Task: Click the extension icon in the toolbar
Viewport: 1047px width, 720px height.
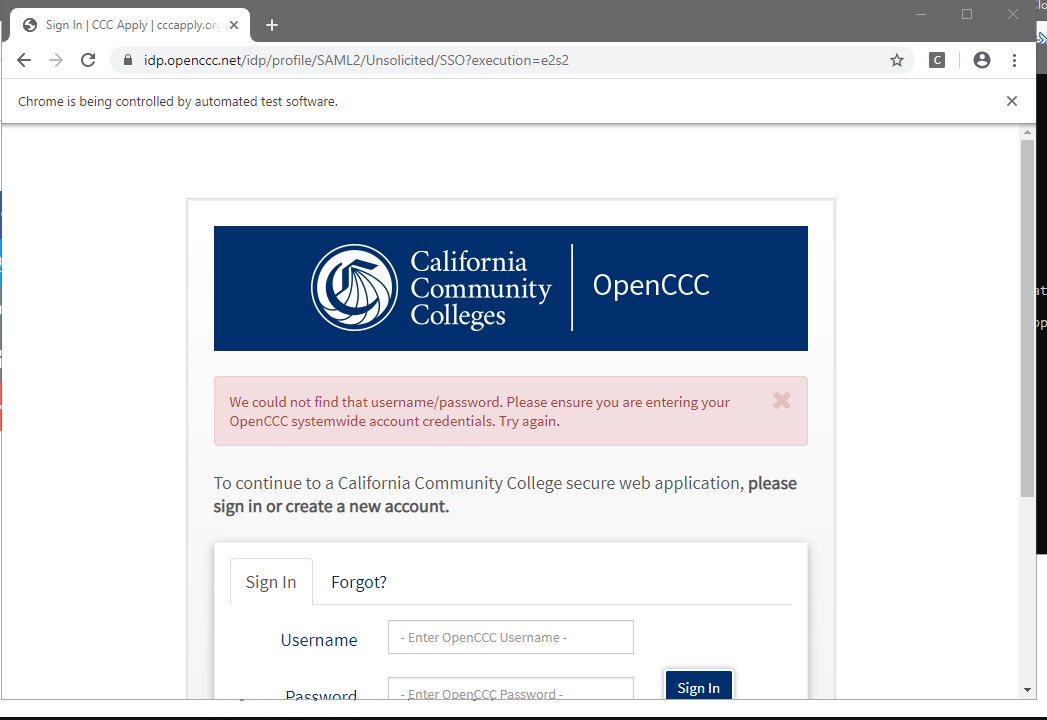Action: [x=937, y=60]
